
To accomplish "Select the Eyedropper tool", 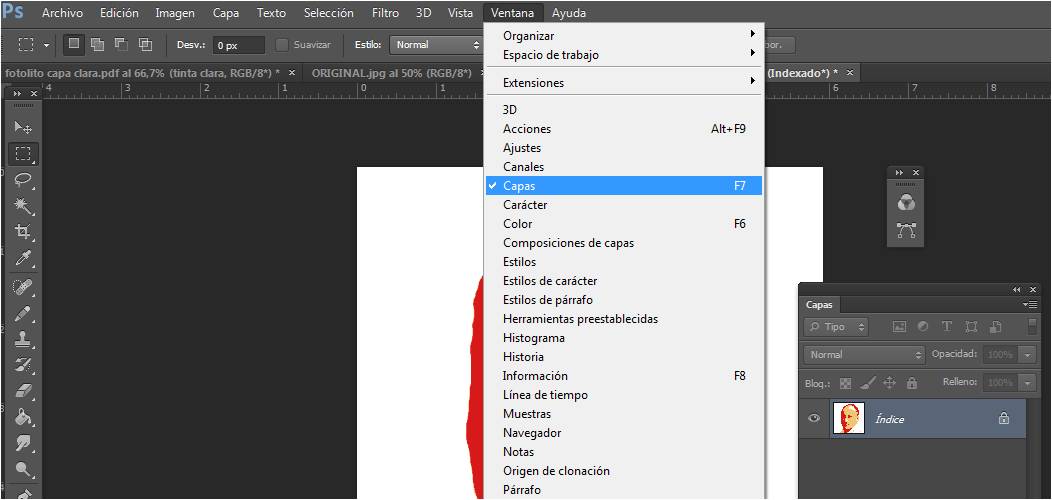I will pos(23,259).
